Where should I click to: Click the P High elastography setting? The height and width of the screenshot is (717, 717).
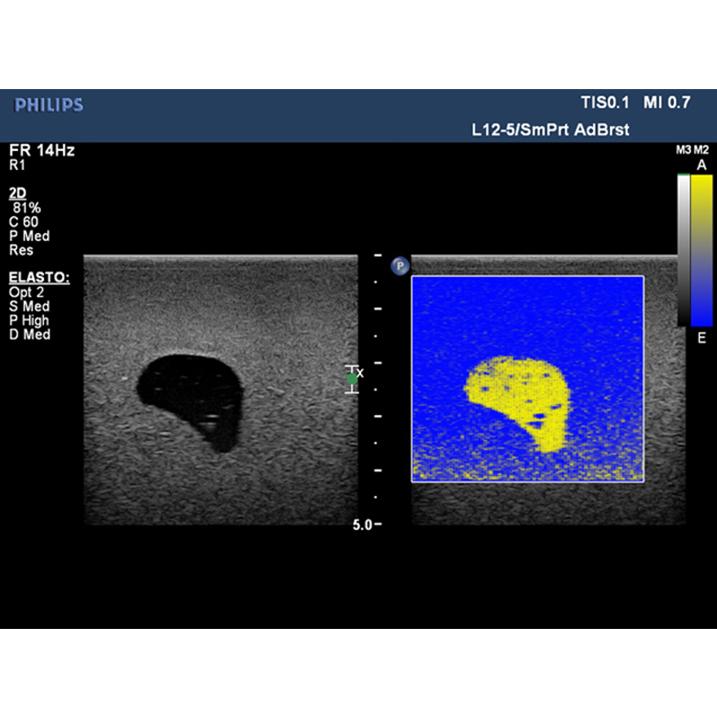click(x=30, y=320)
